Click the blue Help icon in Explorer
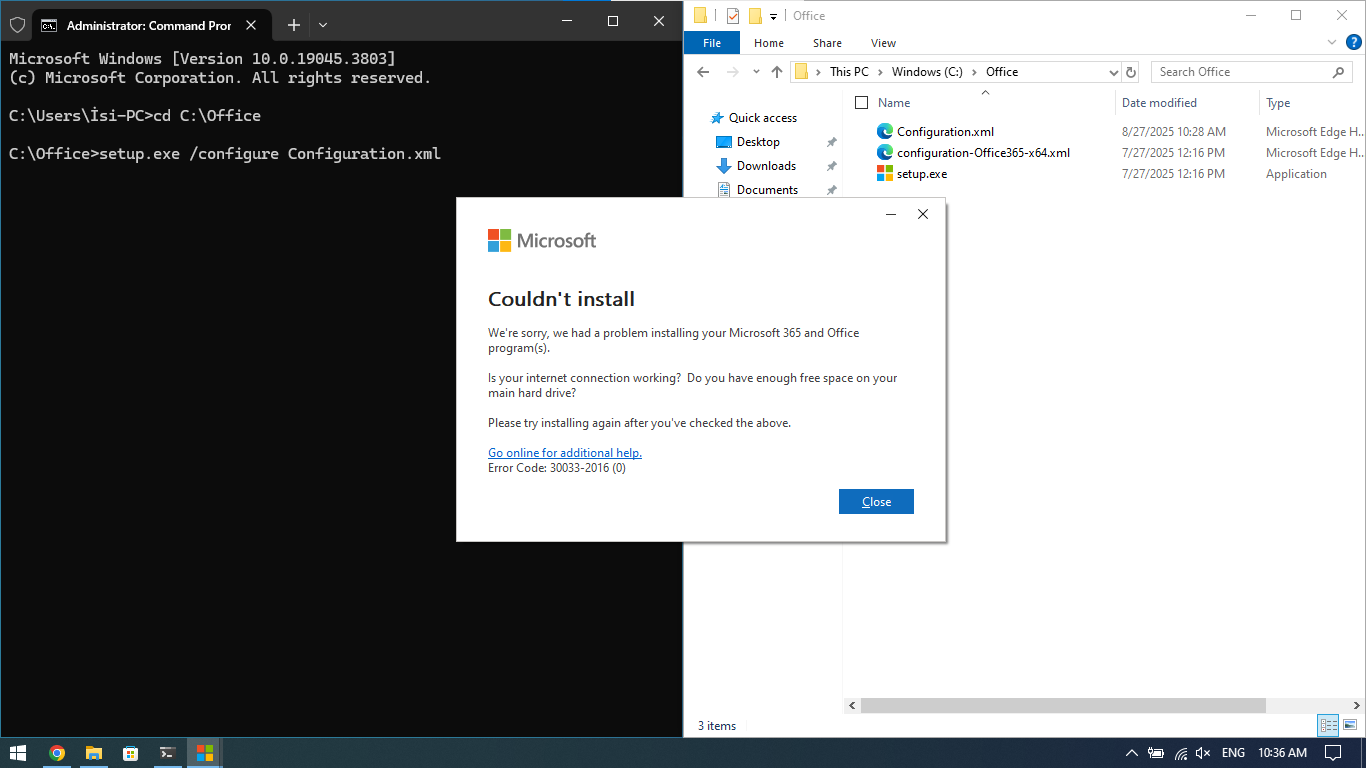The height and width of the screenshot is (768, 1366). coord(1353,43)
